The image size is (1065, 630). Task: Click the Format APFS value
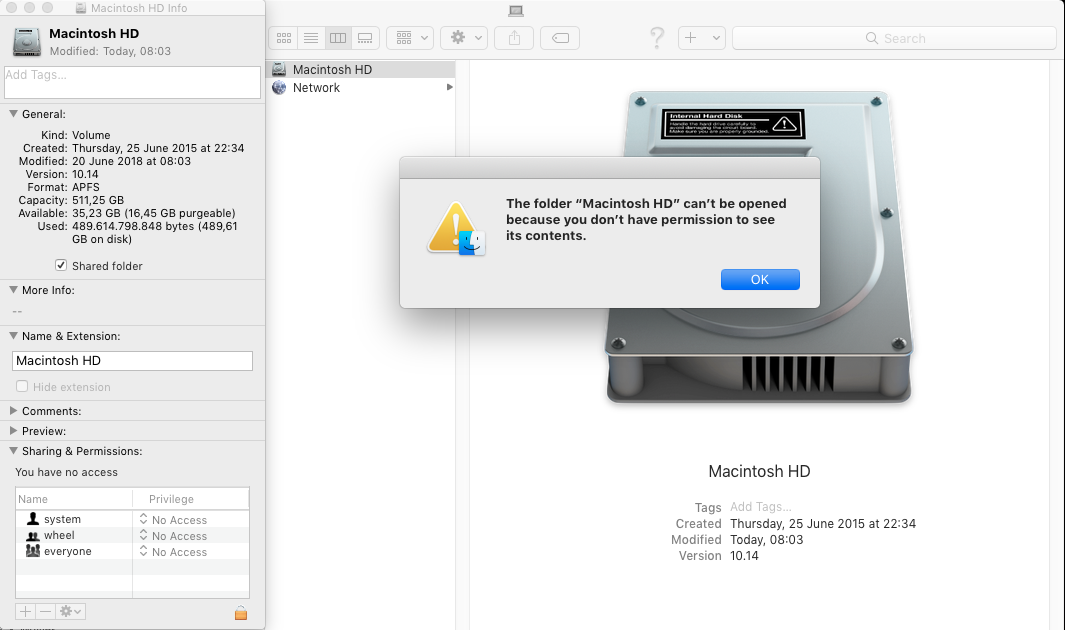(x=86, y=187)
